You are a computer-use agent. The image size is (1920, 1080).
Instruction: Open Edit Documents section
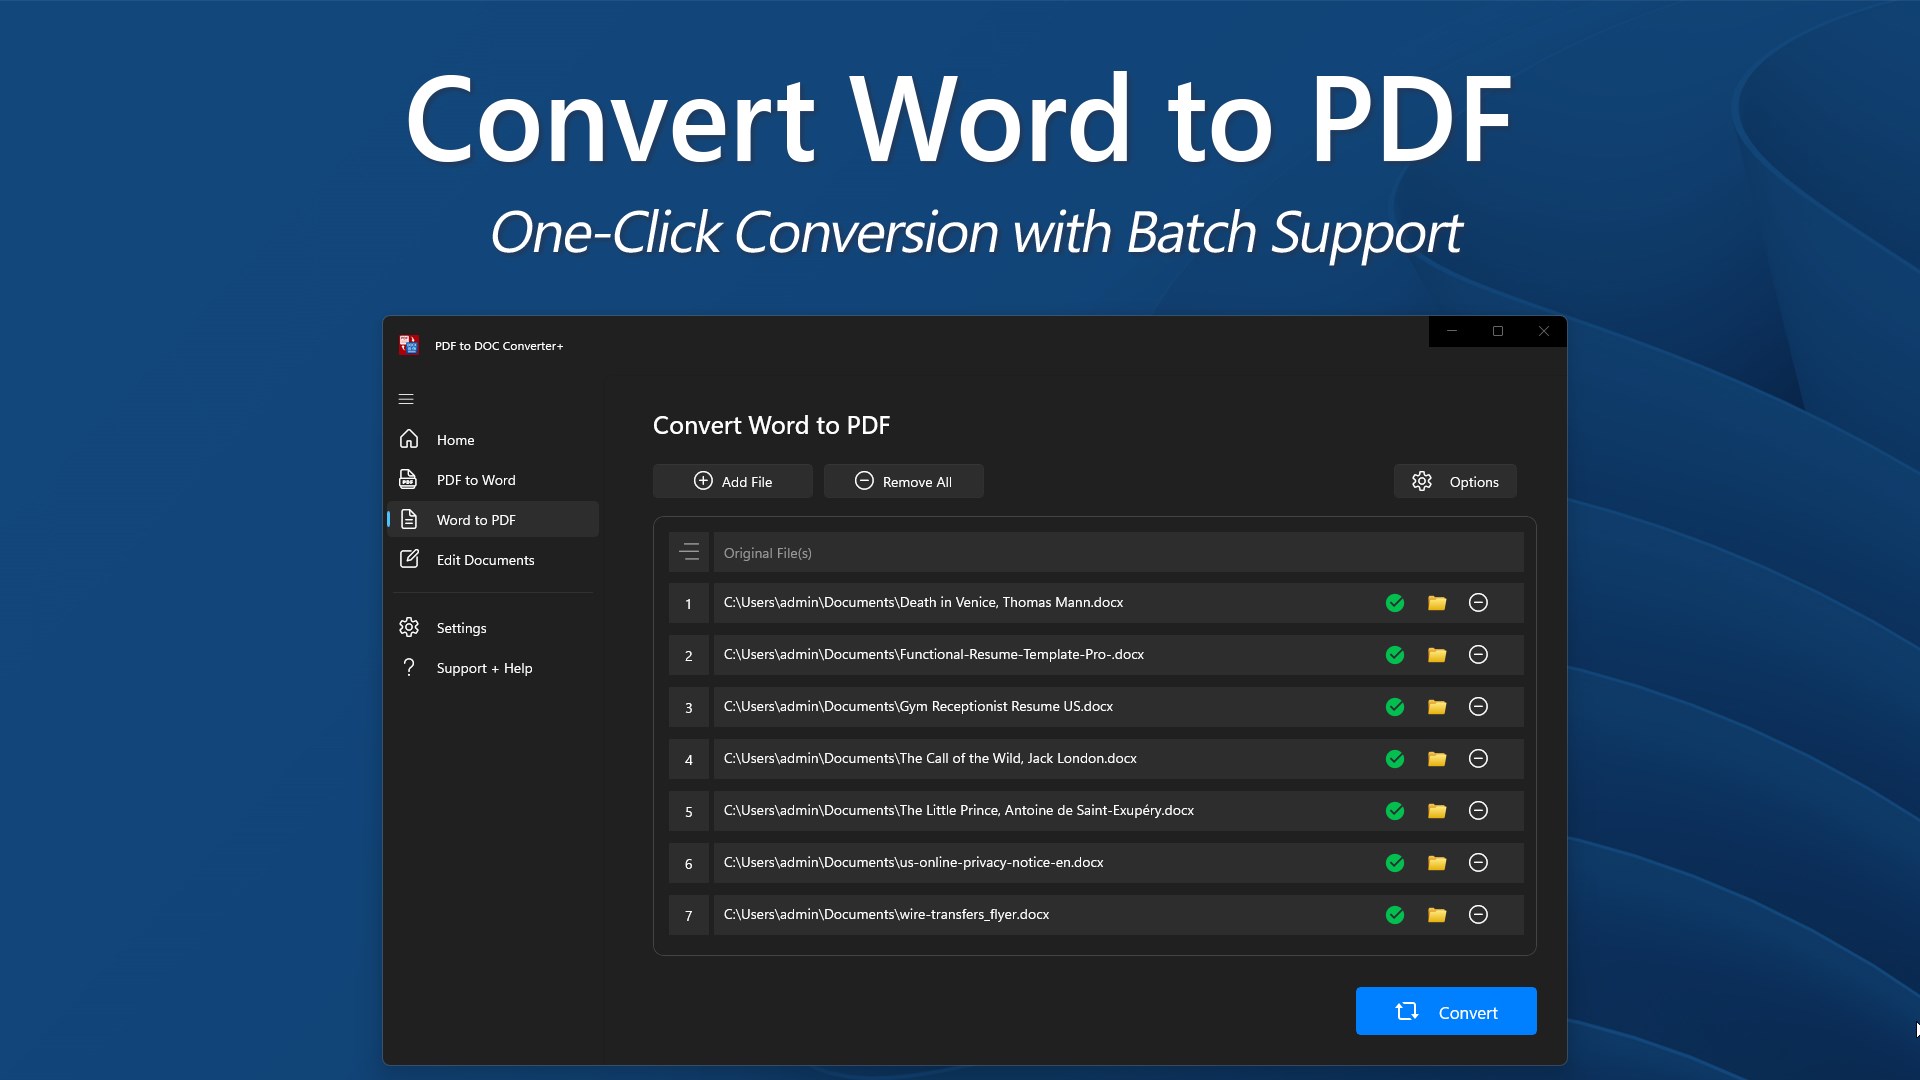tap(493, 560)
